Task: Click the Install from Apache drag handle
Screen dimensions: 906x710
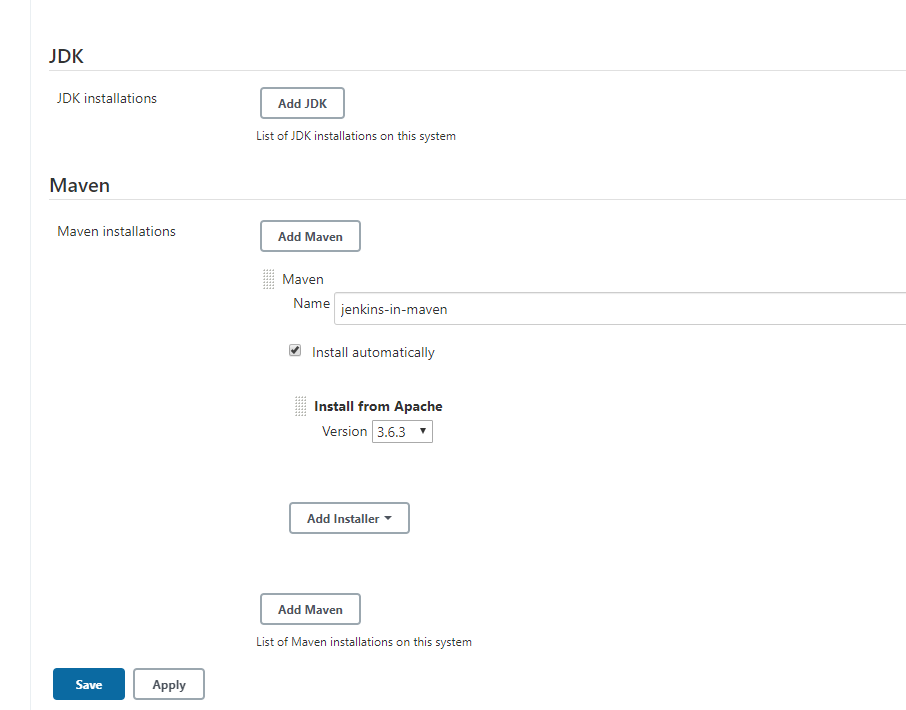Action: 300,406
